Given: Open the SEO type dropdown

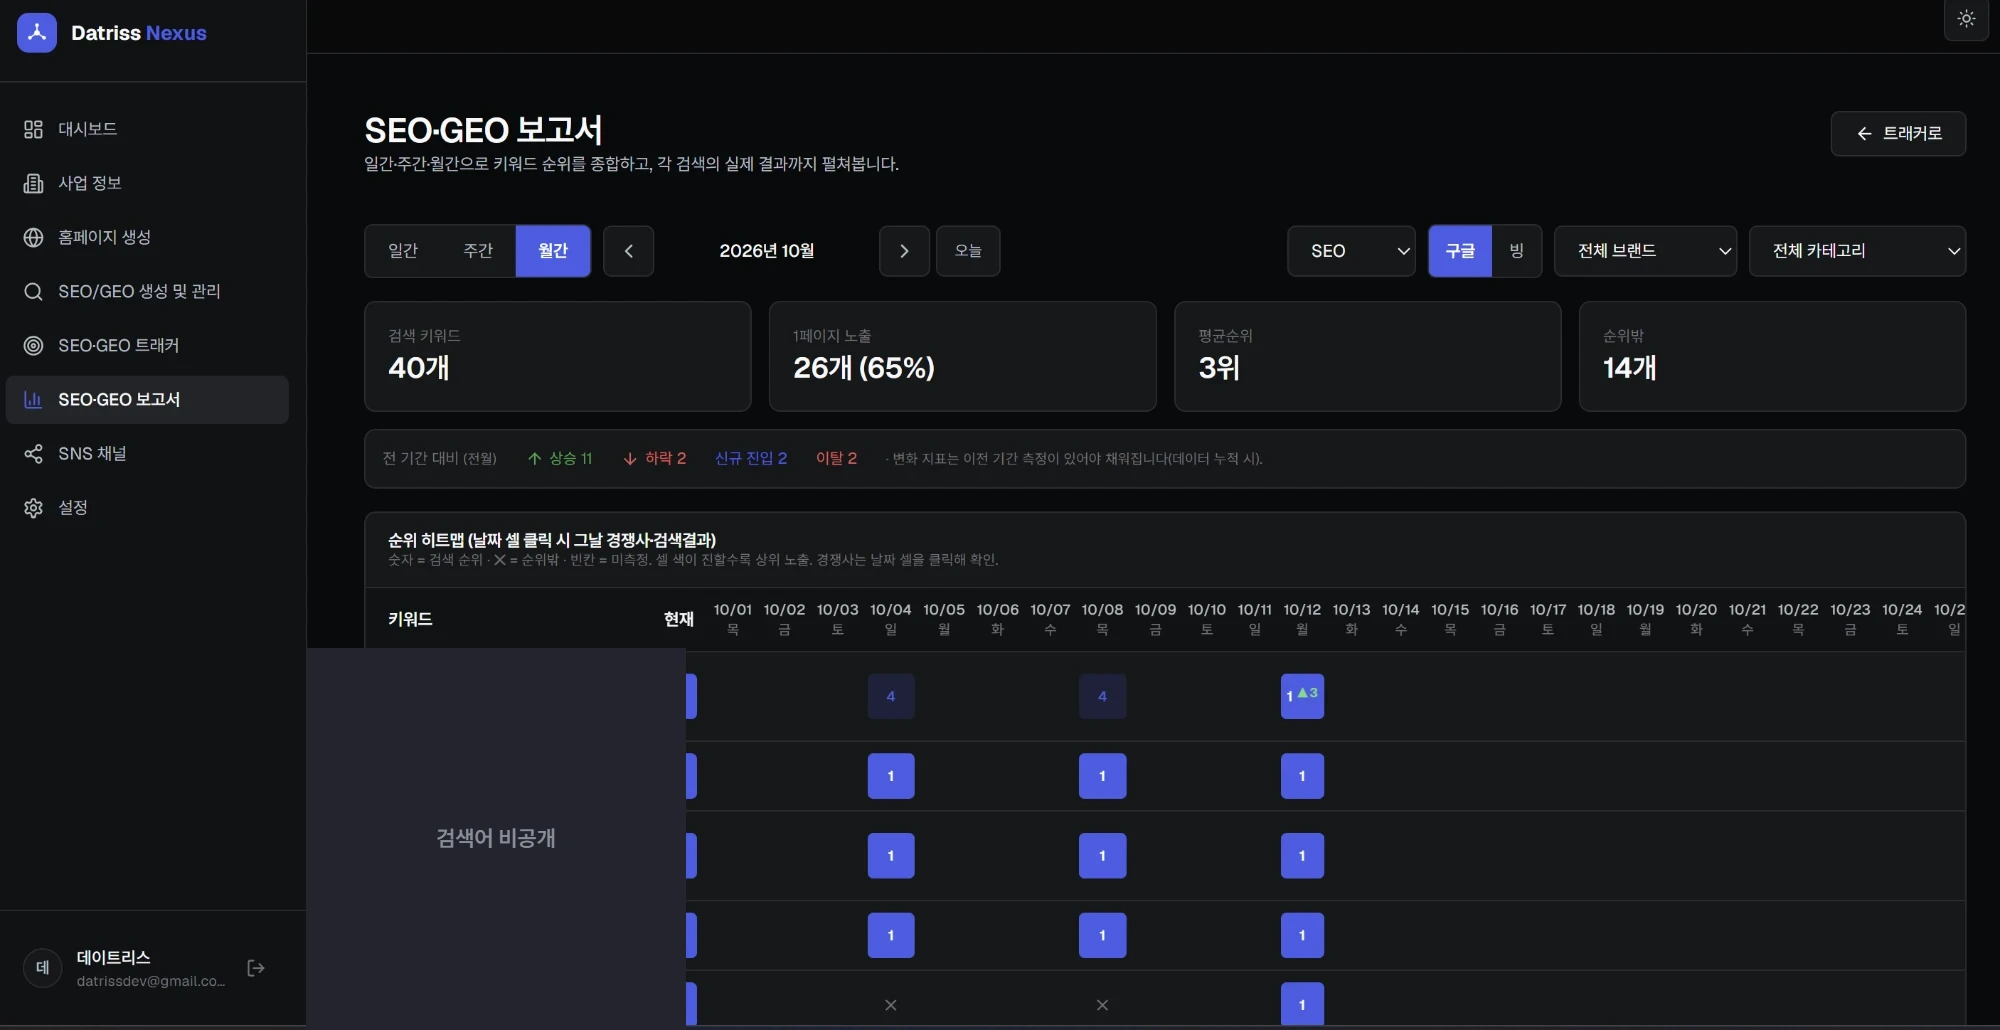Looking at the screenshot, I should coord(1351,251).
